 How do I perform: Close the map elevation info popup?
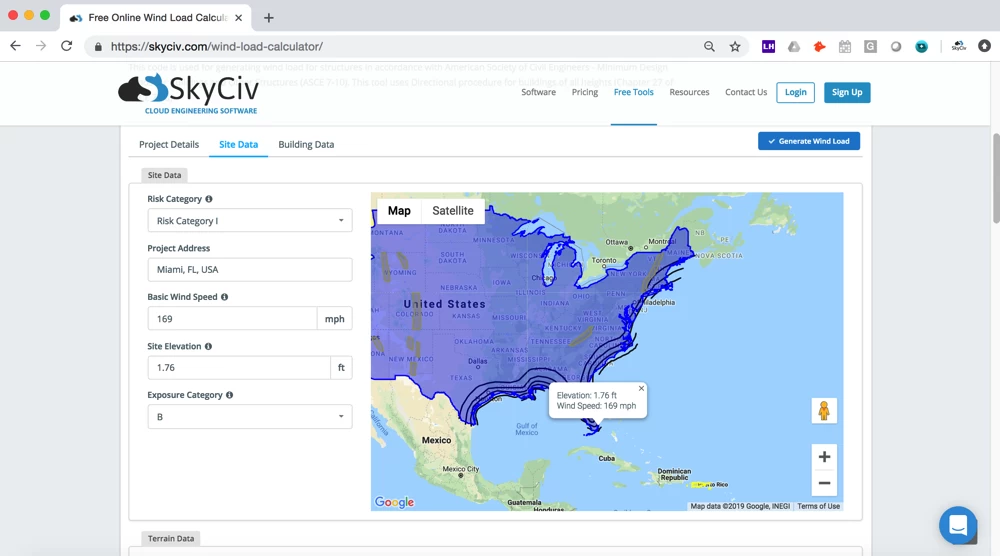[642, 388]
